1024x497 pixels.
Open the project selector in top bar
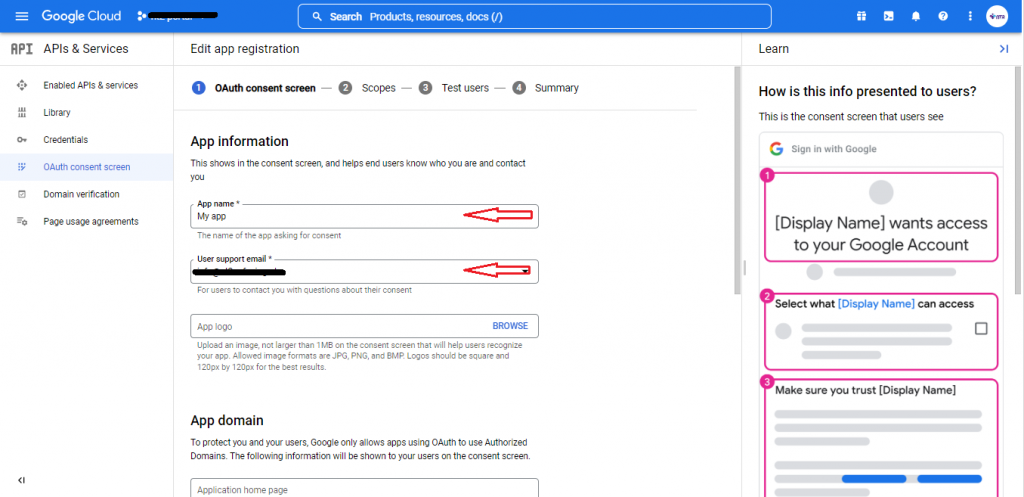[x=176, y=16]
